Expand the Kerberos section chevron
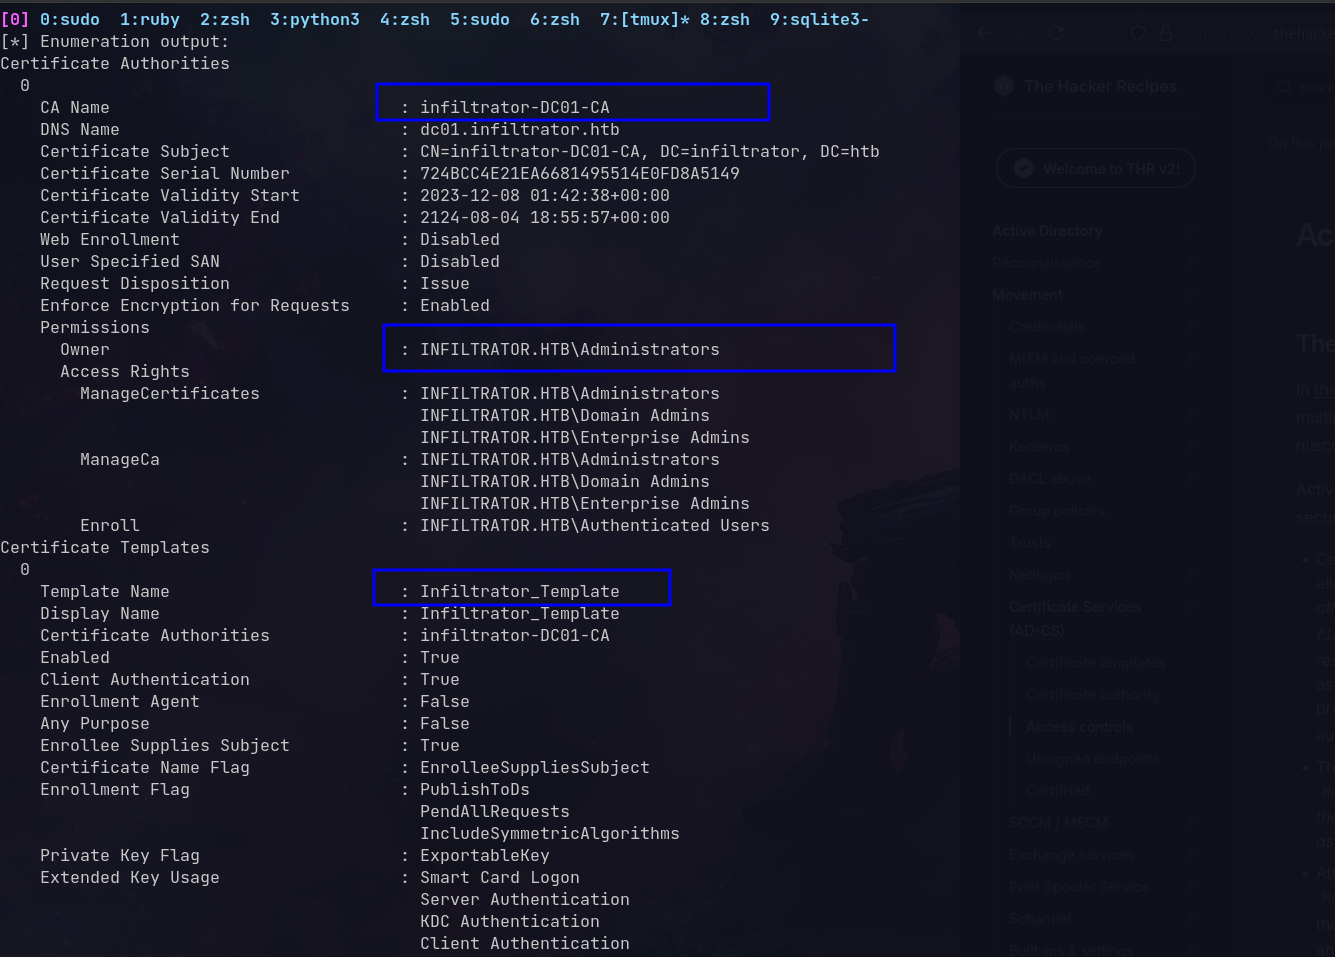This screenshot has height=957, width=1335. (x=1190, y=447)
